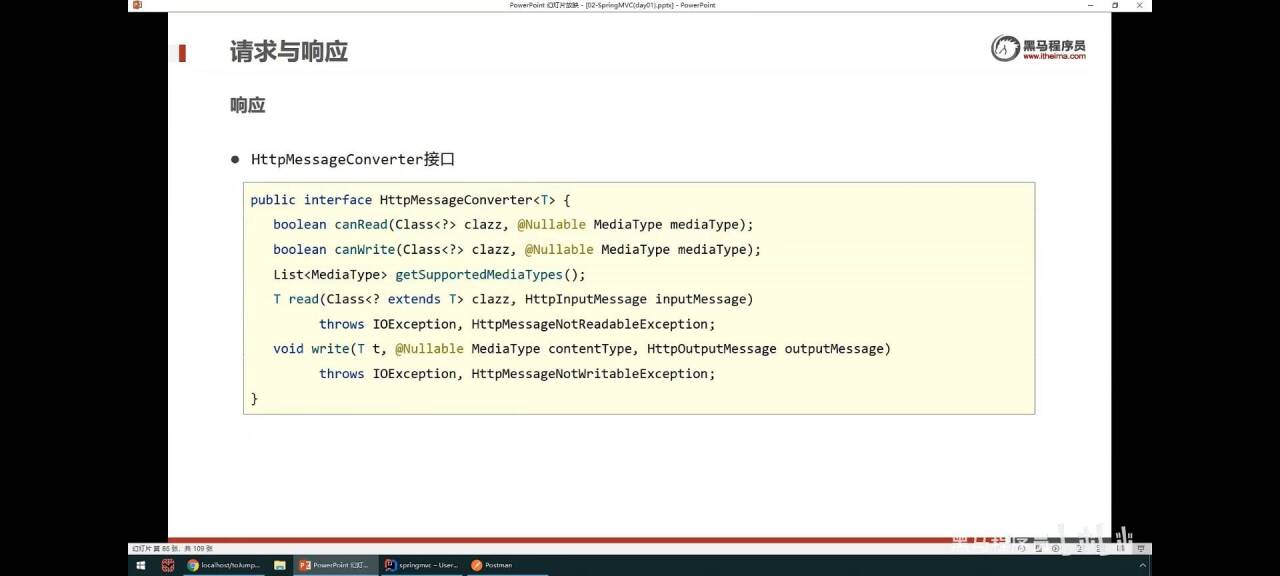Click the PowerPoint icon in title bar
The height and width of the screenshot is (576, 1280).
tap(137, 5)
